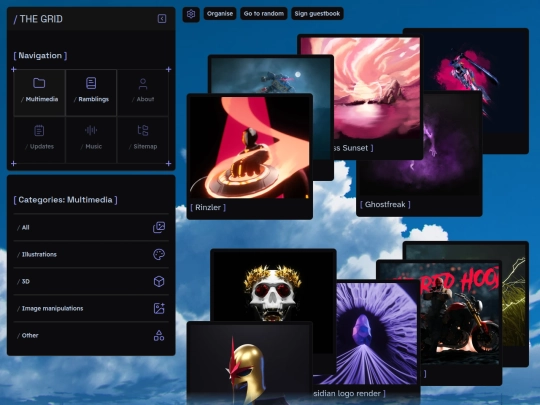Collapse the sidebar panel with the arrow icon
The width and height of the screenshot is (540, 405).
coord(162,19)
